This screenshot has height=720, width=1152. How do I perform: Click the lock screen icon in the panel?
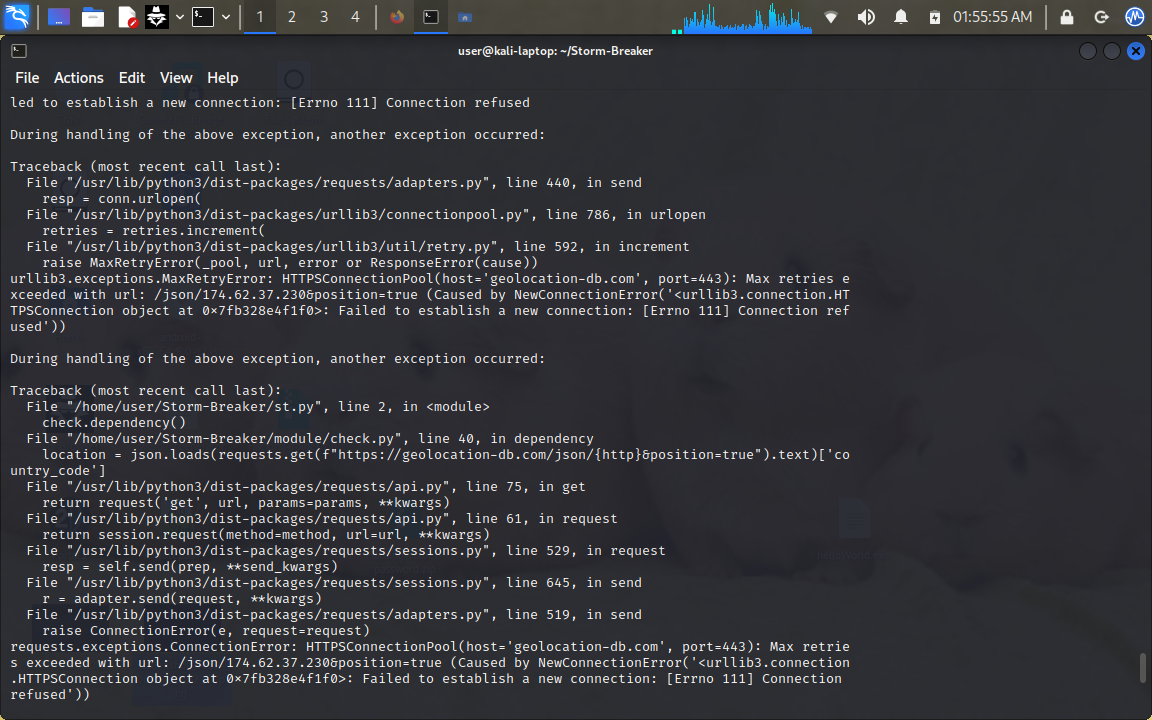[x=1066, y=17]
